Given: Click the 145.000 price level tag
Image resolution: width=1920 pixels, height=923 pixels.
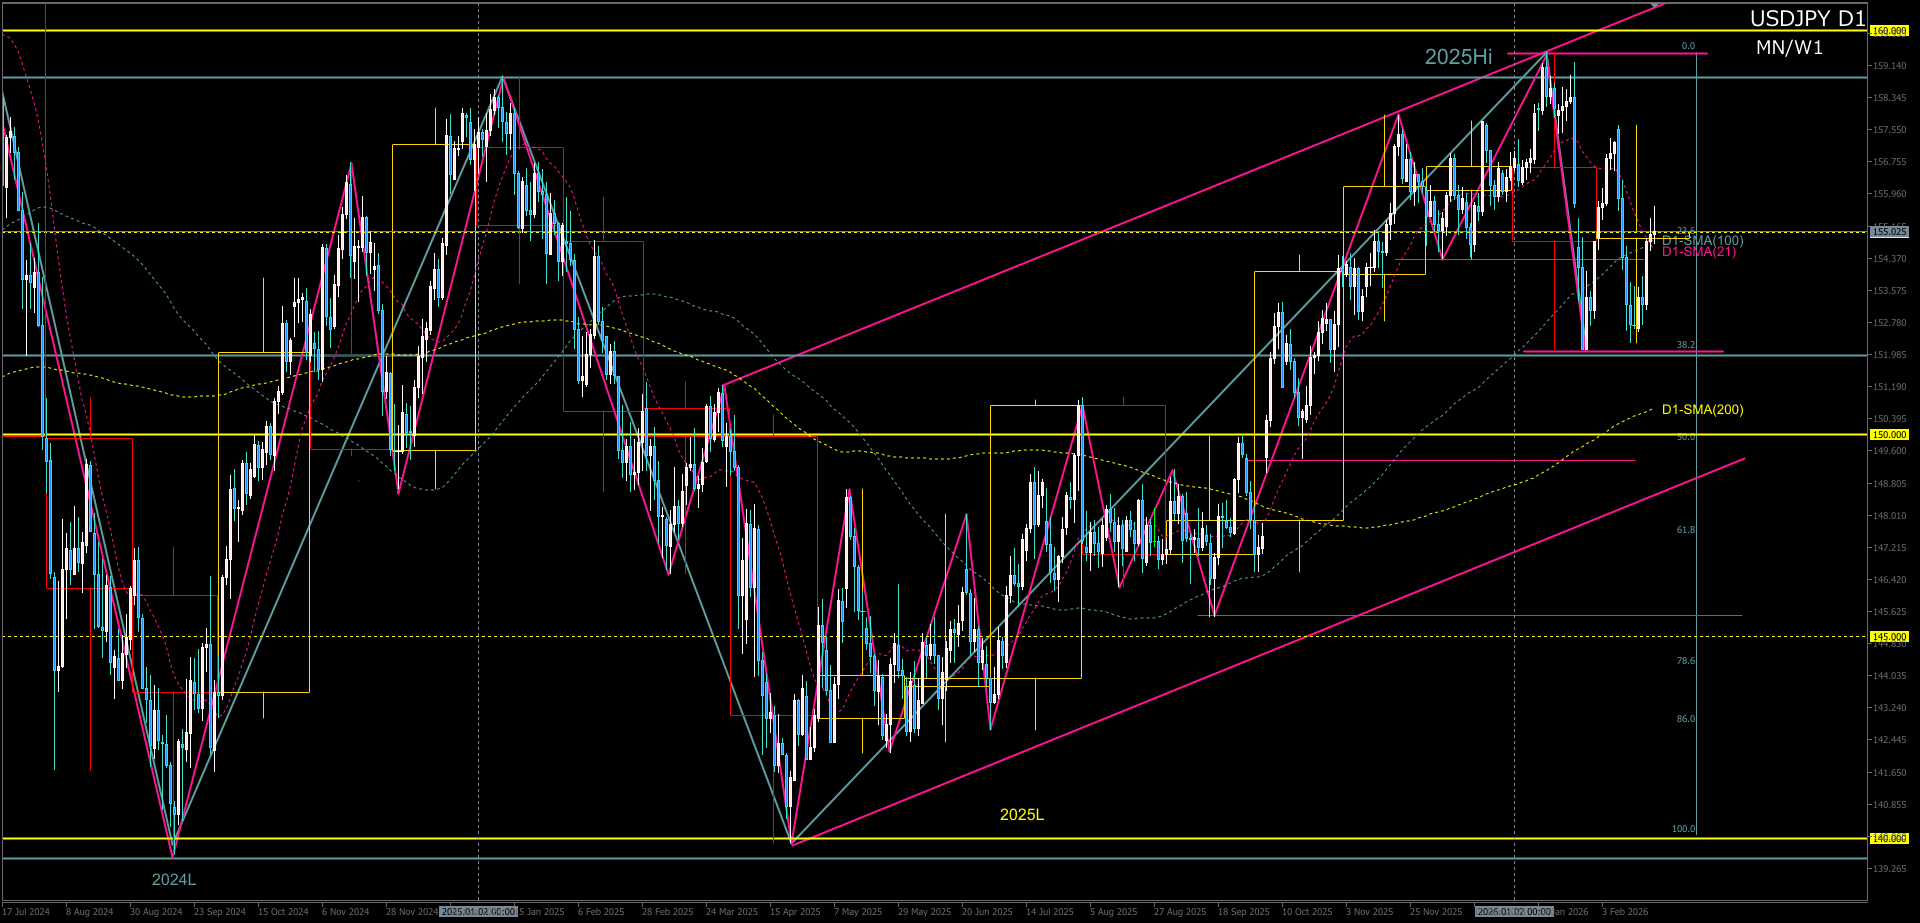Looking at the screenshot, I should [1889, 637].
